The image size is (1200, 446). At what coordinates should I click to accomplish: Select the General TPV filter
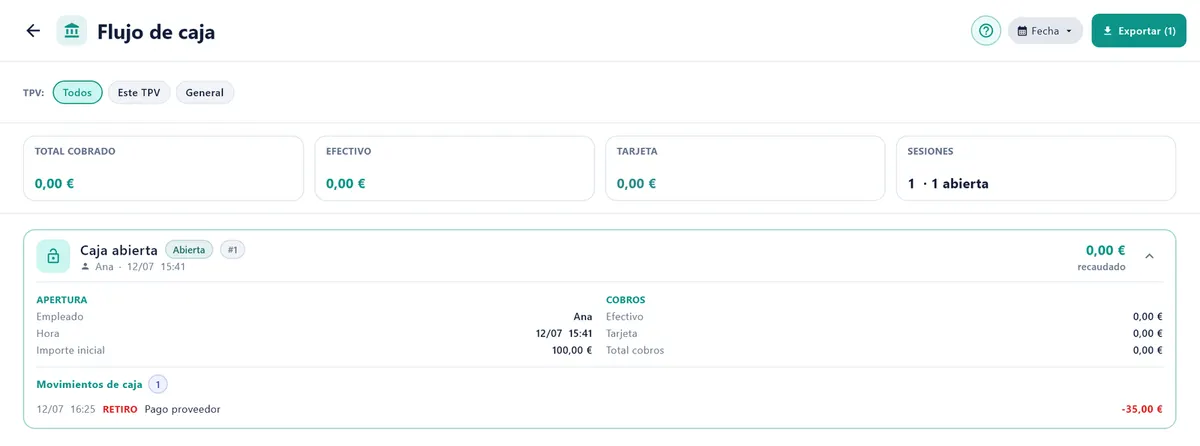coord(205,92)
